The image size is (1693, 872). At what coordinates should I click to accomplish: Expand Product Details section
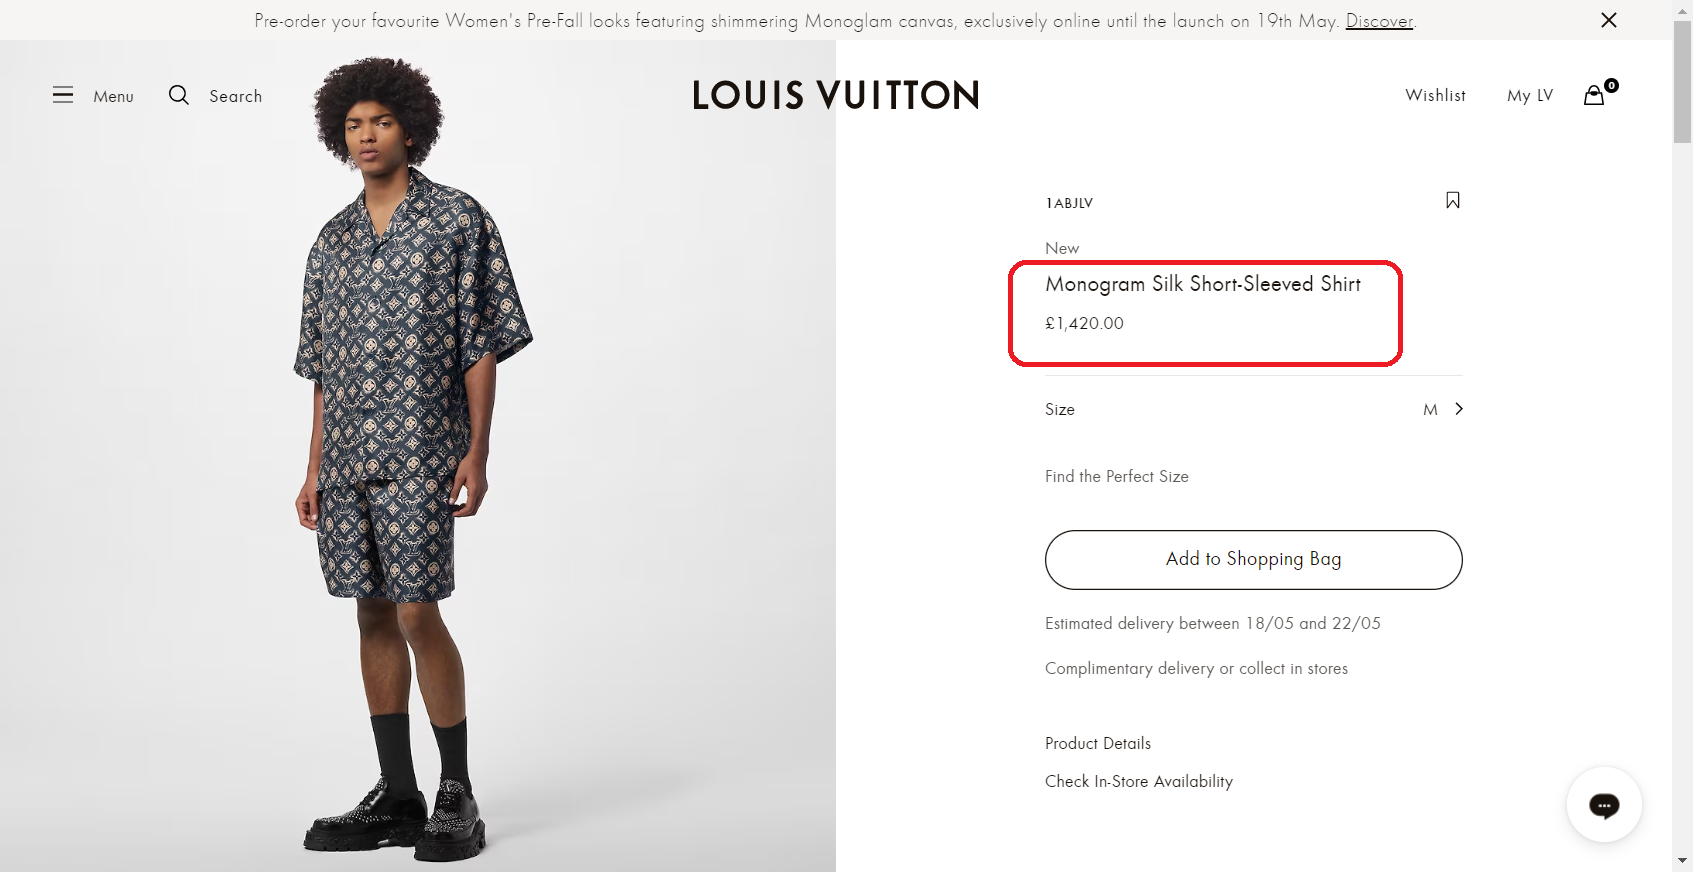coord(1098,743)
